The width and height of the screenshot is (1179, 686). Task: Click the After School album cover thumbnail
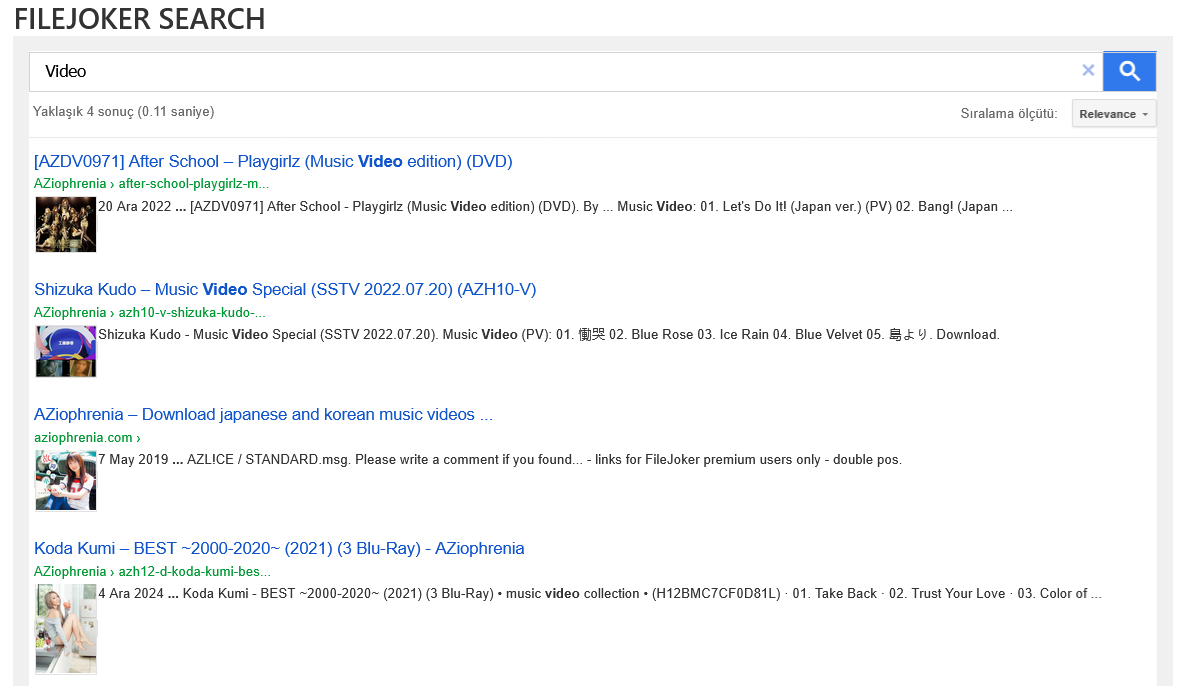(66, 224)
